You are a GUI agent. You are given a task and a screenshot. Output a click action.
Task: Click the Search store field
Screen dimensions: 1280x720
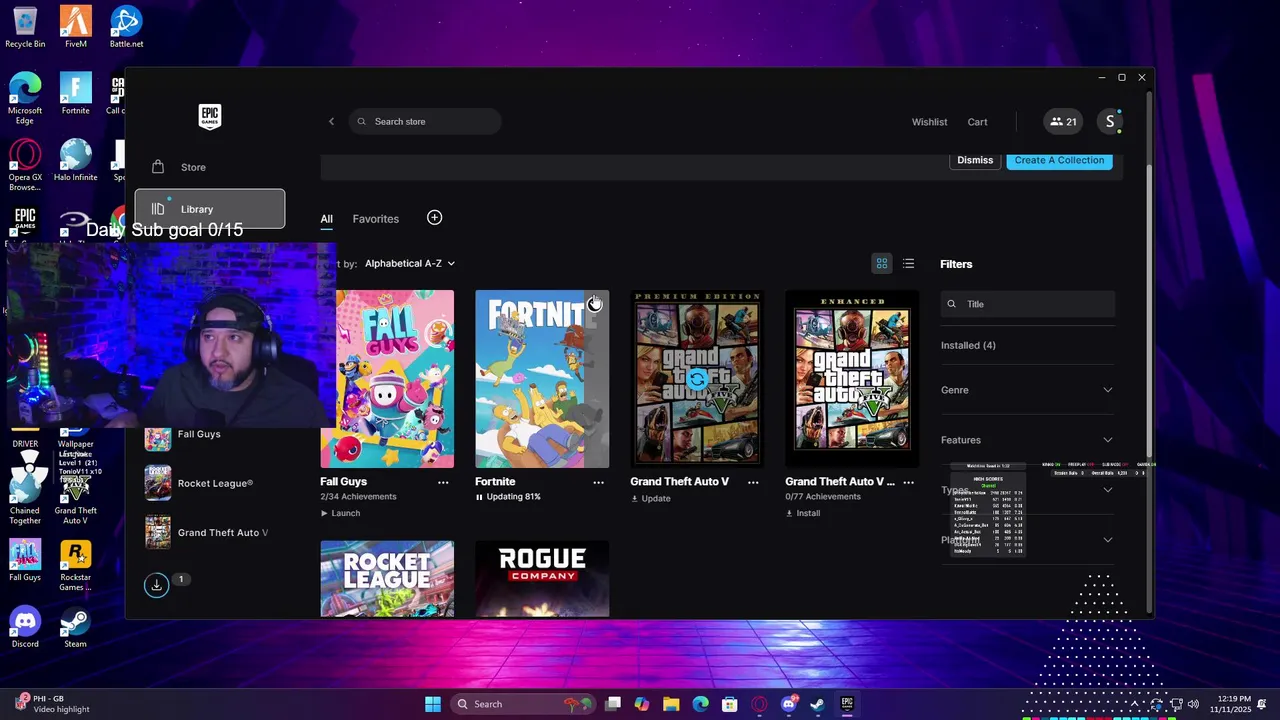point(425,122)
